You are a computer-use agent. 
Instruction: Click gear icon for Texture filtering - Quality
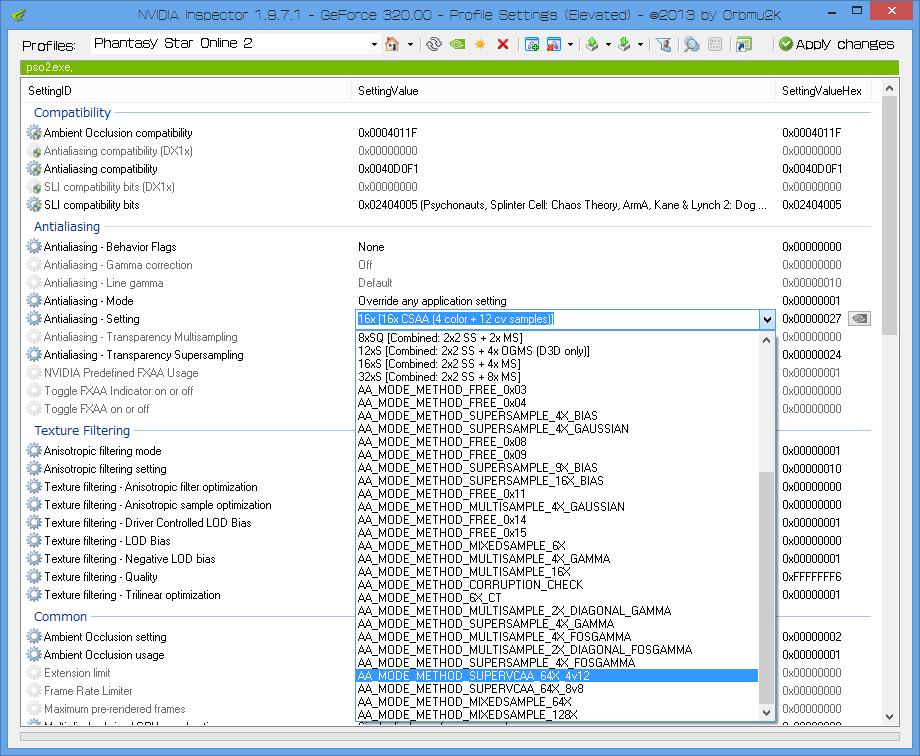(34, 577)
